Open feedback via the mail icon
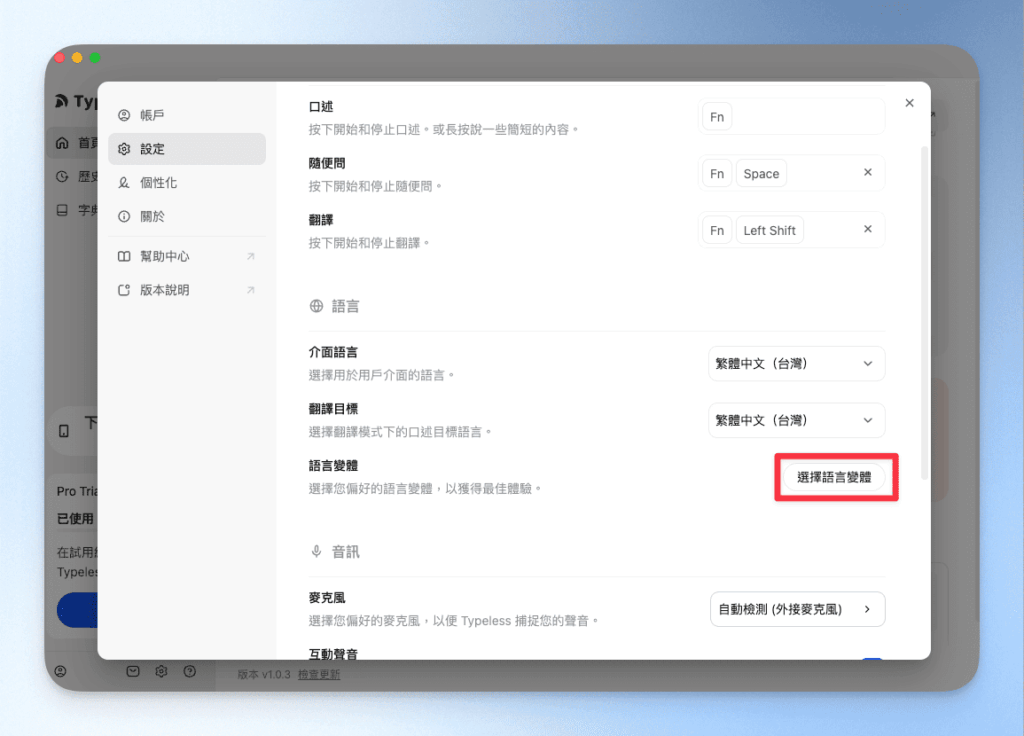Viewport: 1024px width, 736px height. (x=132, y=671)
